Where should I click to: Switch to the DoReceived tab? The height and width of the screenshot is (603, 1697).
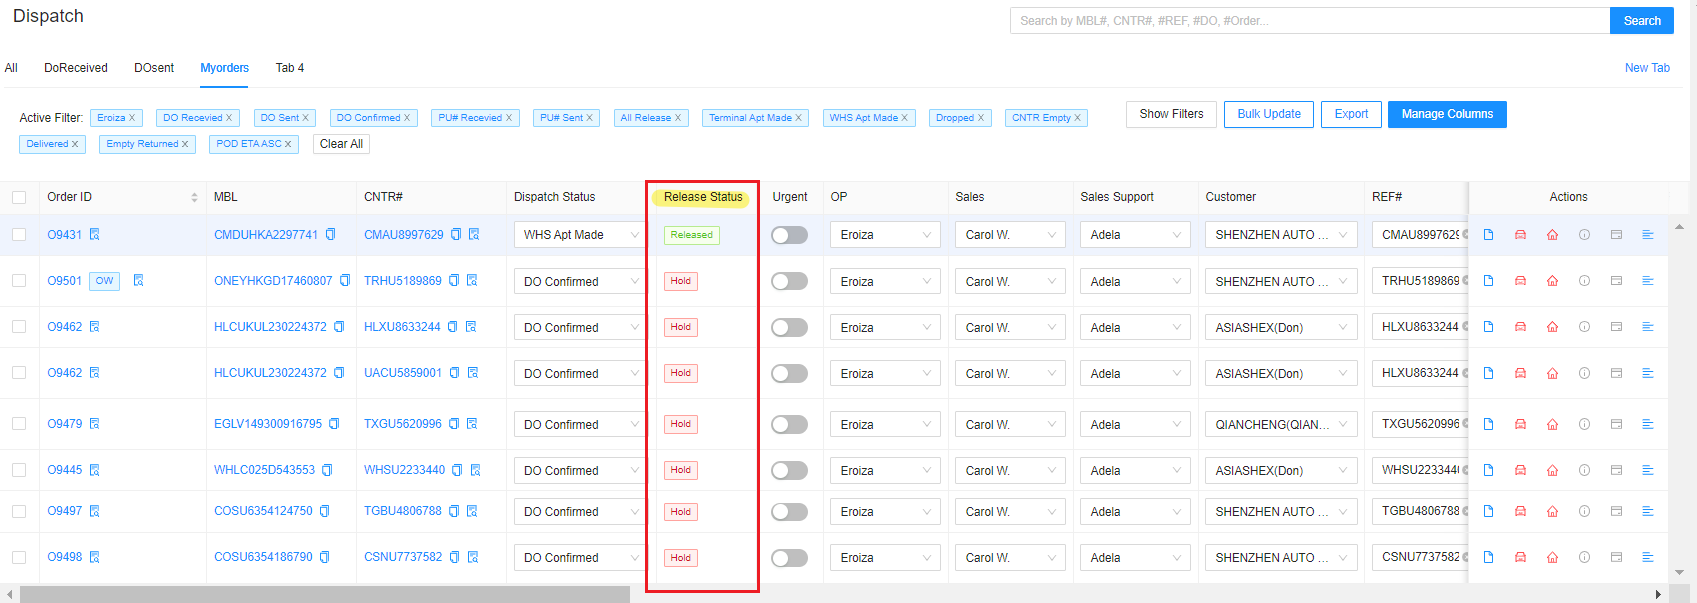tap(76, 68)
